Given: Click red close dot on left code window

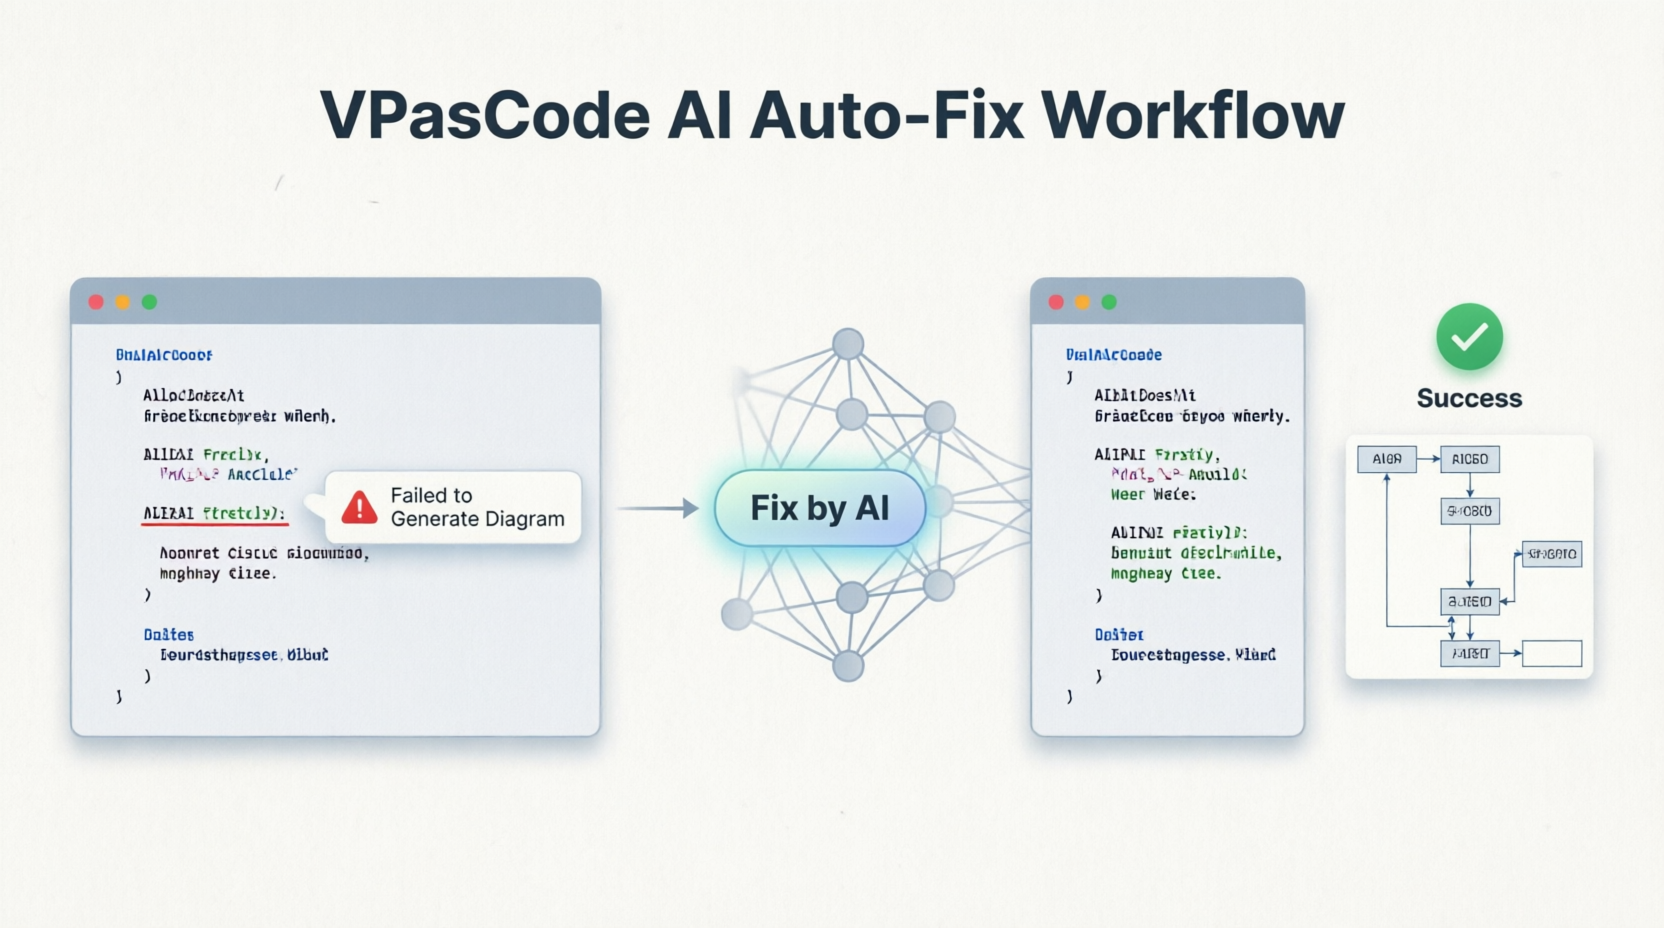Looking at the screenshot, I should click(96, 302).
